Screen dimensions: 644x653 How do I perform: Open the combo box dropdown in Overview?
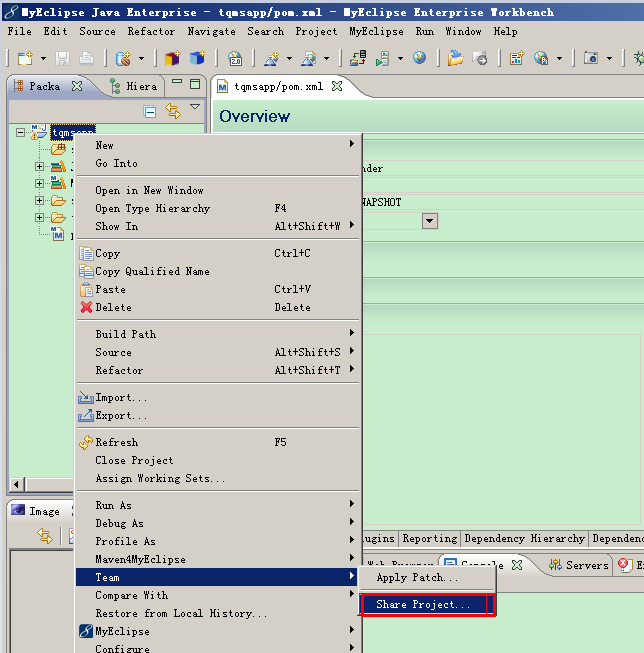tap(430, 221)
